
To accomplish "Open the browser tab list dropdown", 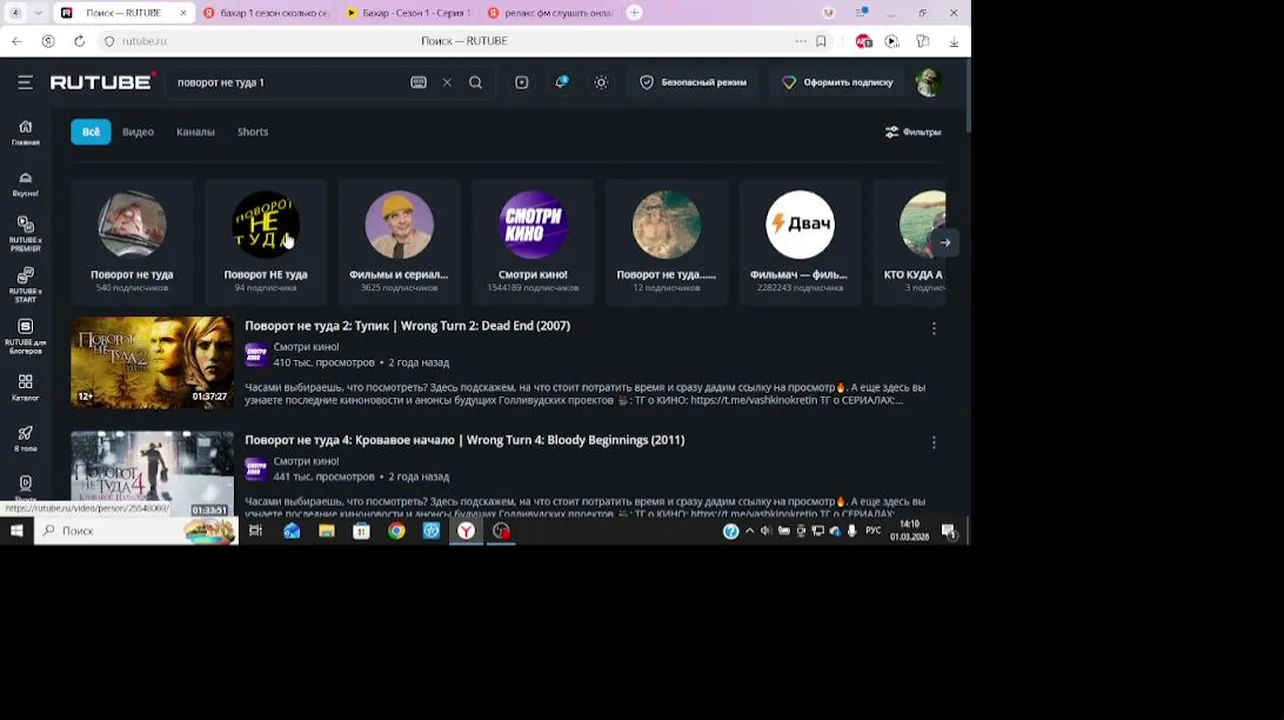I will 38,13.
